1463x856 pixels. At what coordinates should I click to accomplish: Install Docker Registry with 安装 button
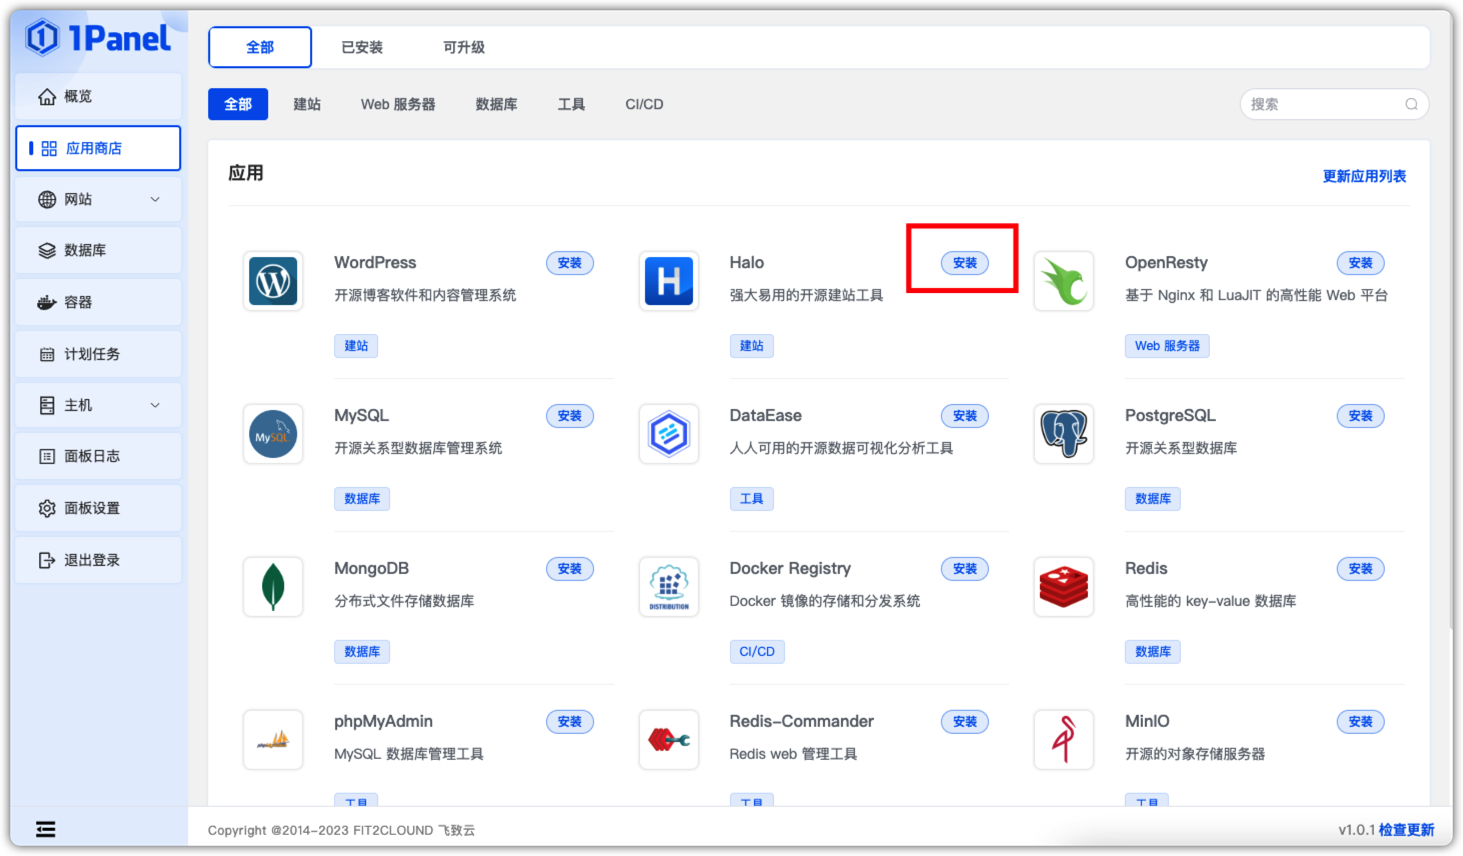(x=965, y=569)
